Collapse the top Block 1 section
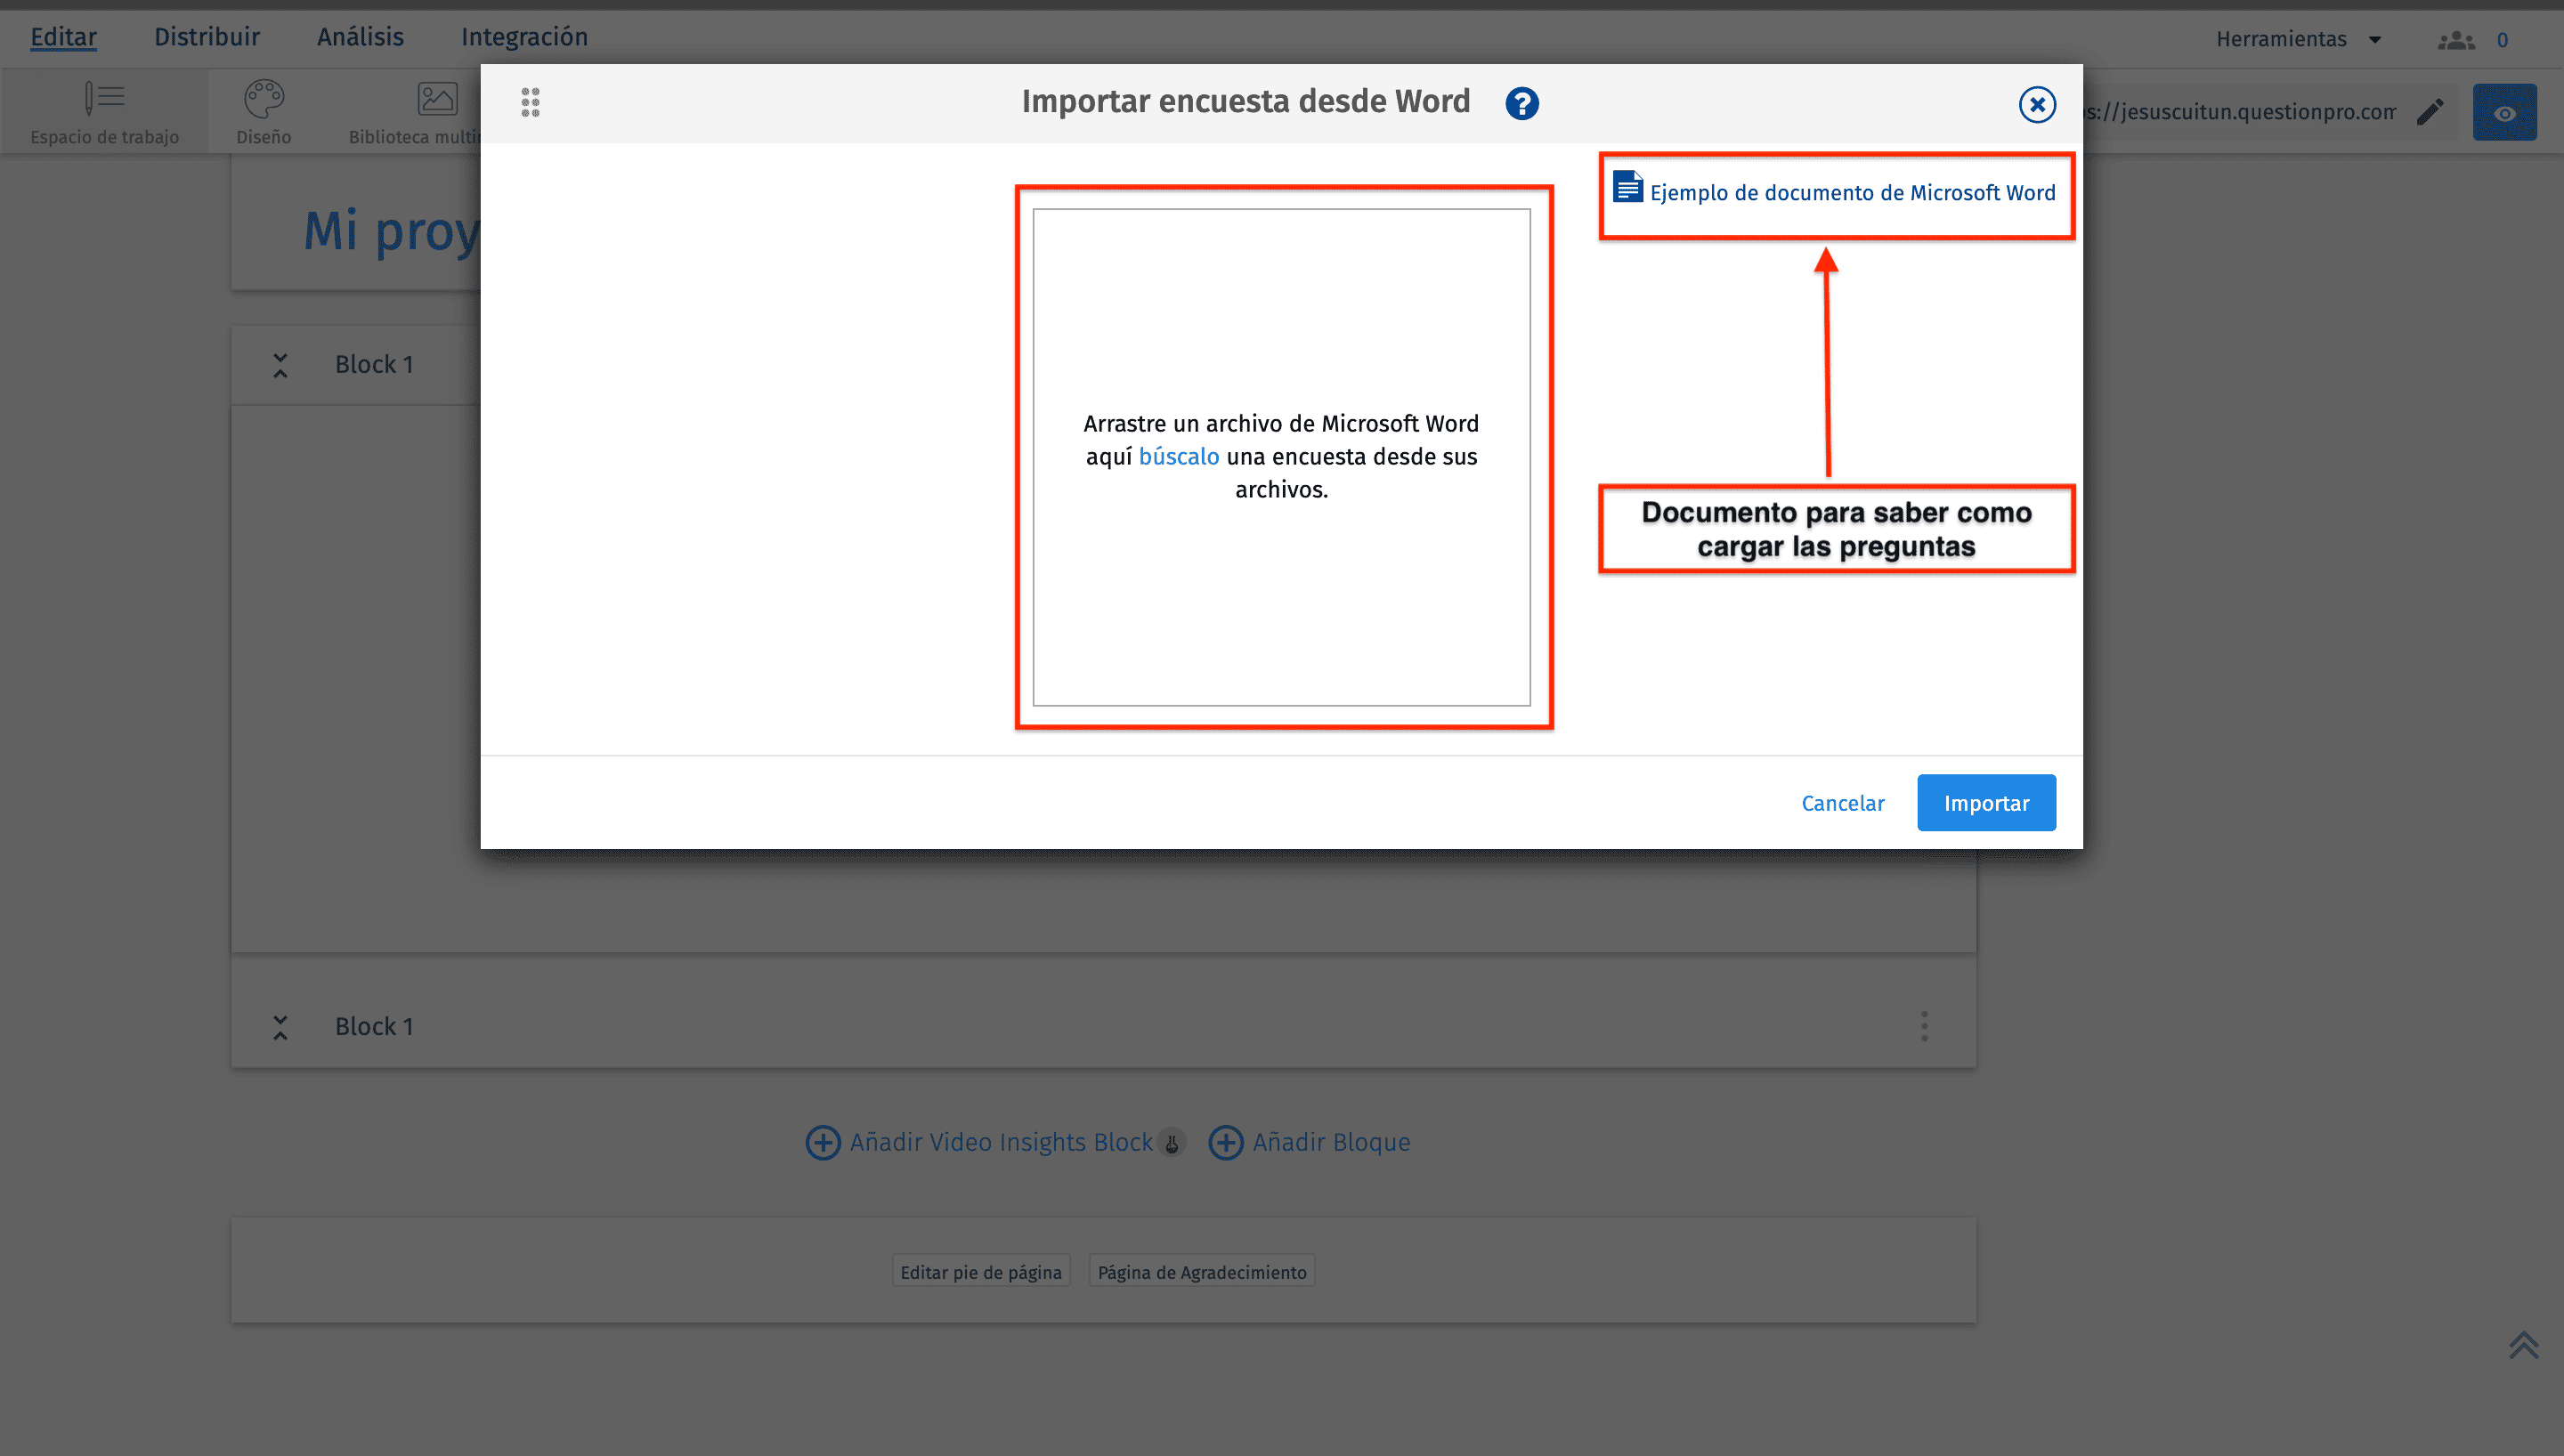Image resolution: width=2564 pixels, height=1456 pixels. (x=280, y=364)
